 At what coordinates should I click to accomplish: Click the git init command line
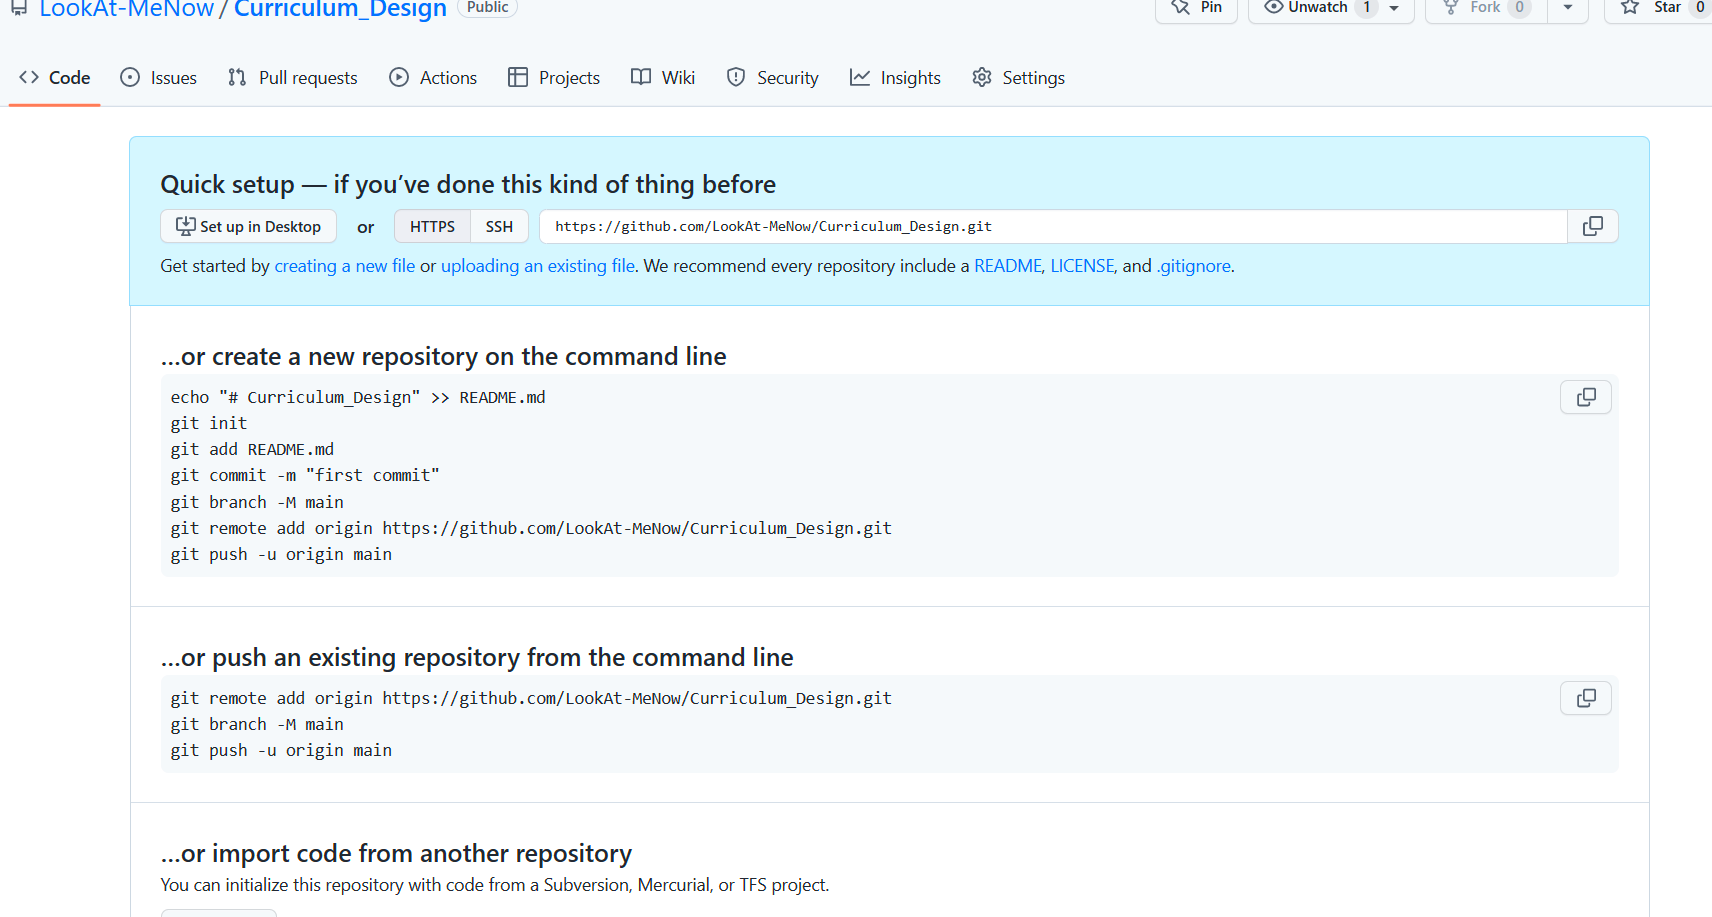209,423
